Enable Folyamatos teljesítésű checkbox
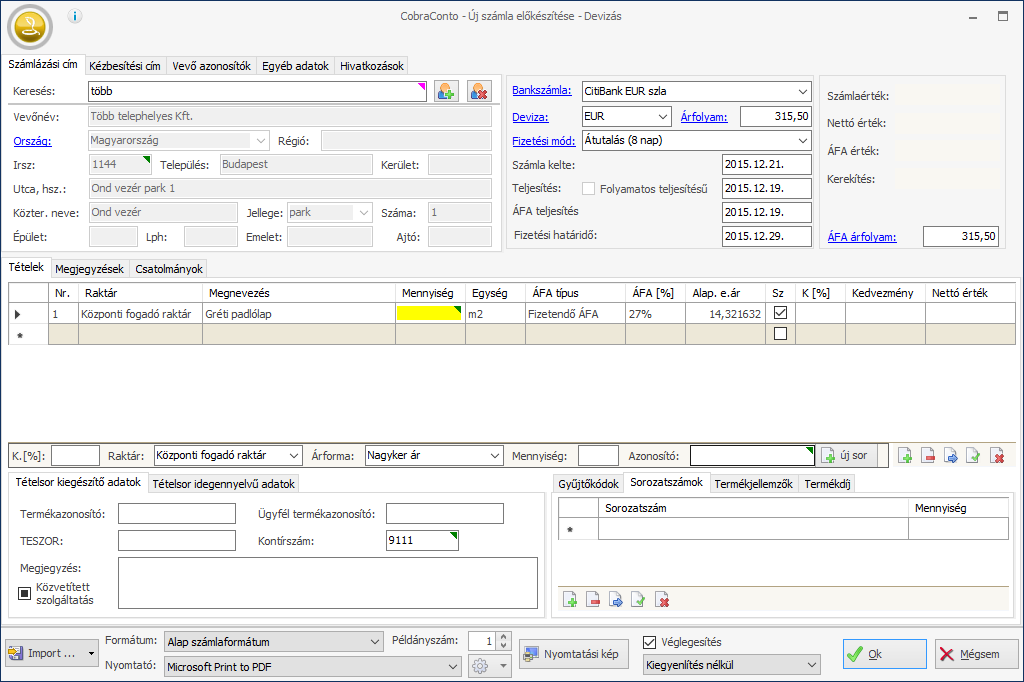The image size is (1024, 682). click(589, 188)
